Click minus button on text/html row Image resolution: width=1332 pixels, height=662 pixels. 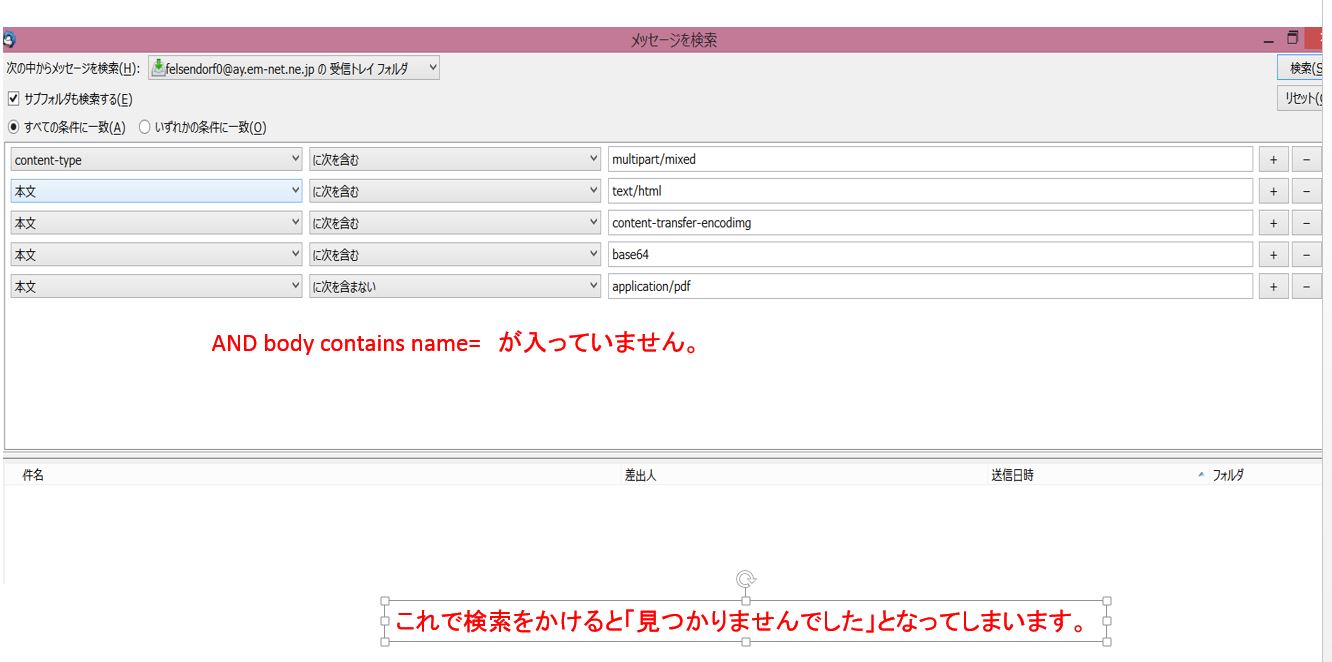click(1305, 192)
